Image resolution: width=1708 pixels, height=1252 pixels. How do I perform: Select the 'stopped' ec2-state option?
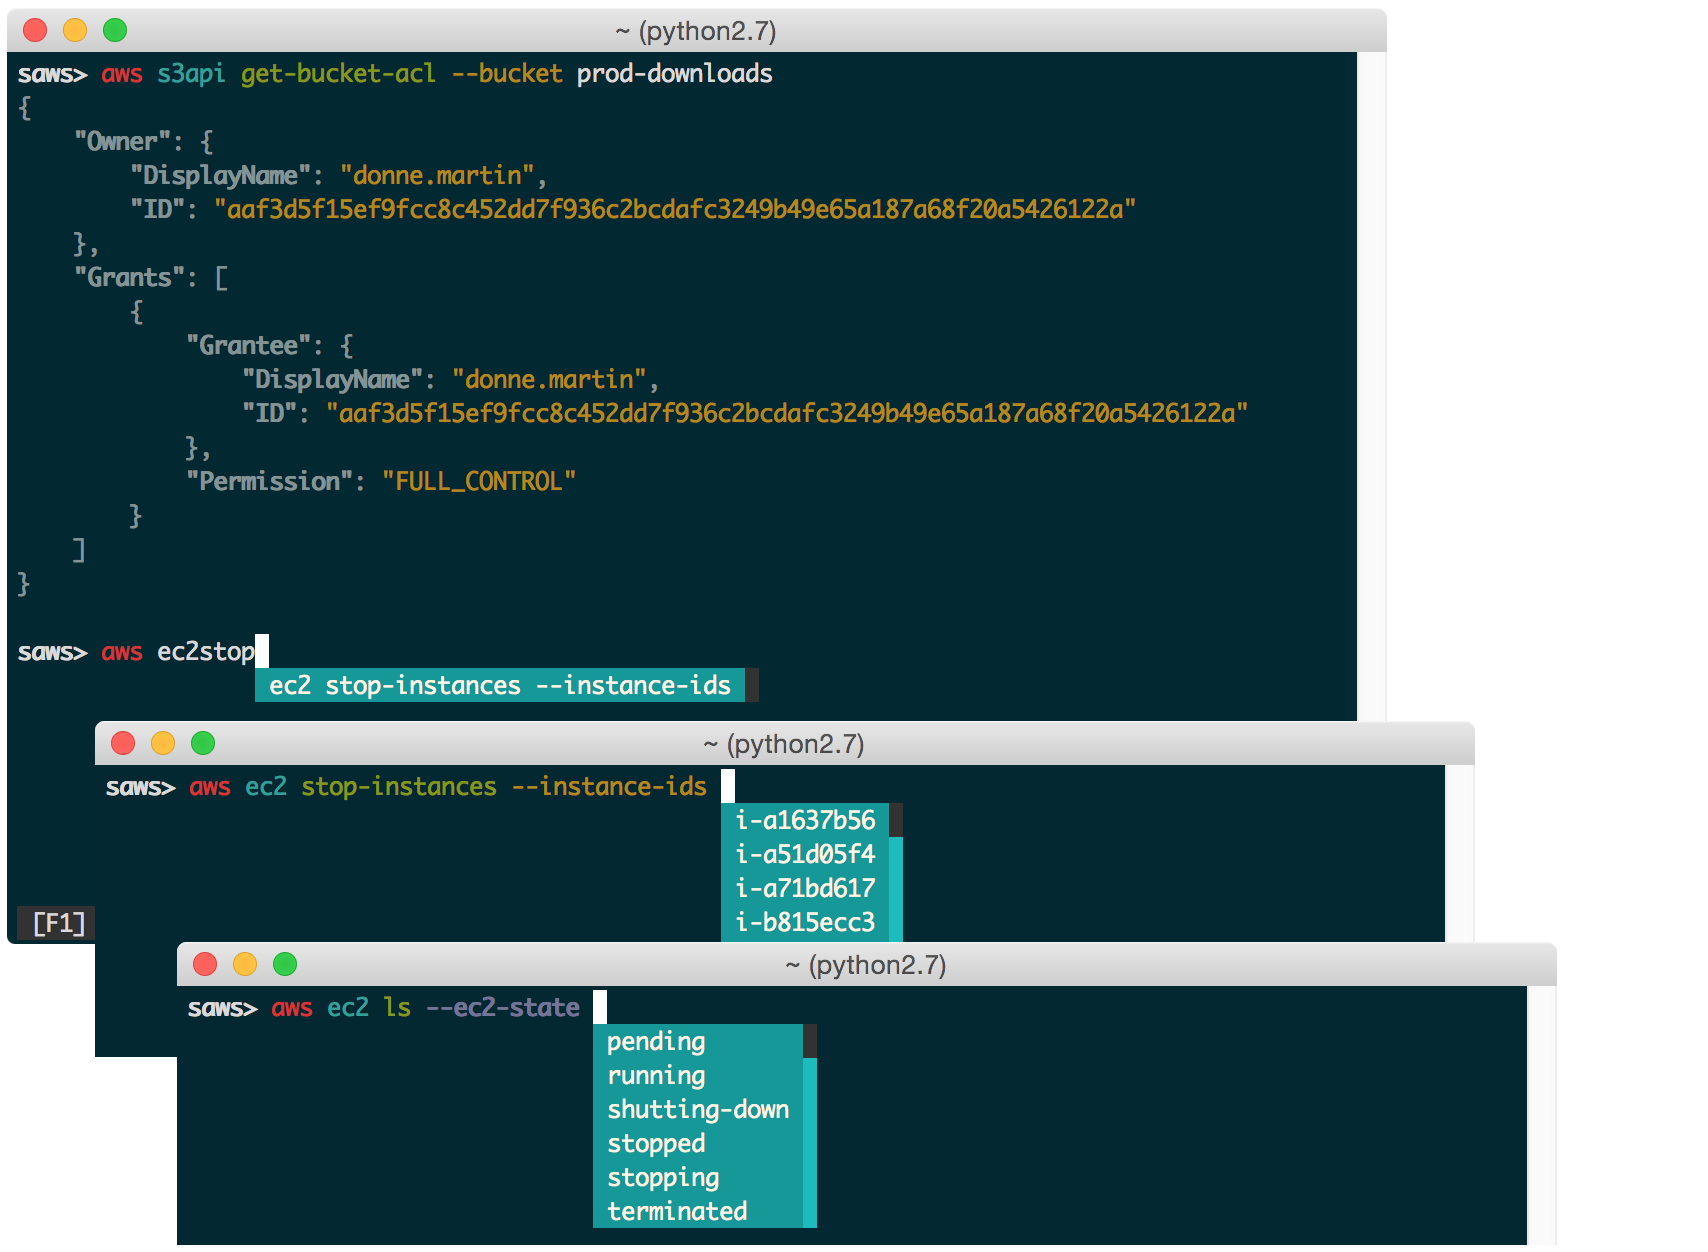click(698, 1143)
